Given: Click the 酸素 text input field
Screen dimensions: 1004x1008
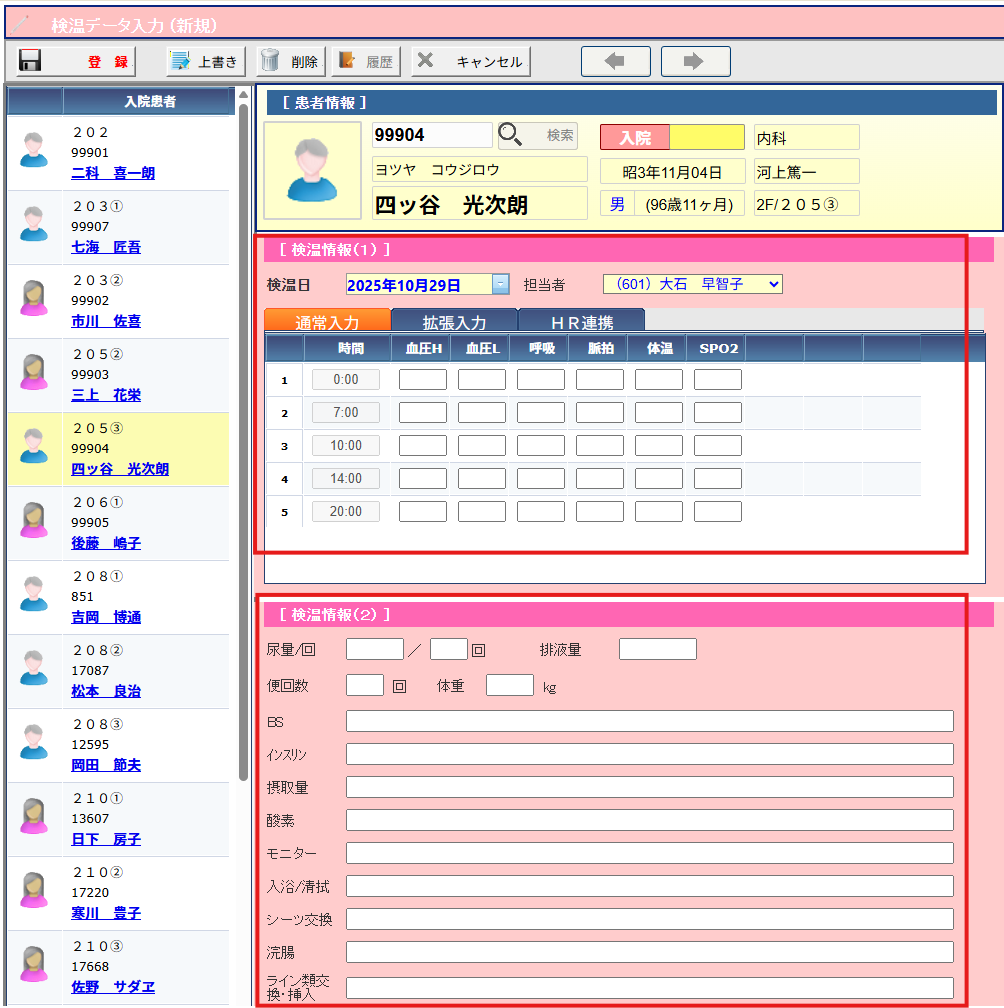Looking at the screenshot, I should point(649,820).
